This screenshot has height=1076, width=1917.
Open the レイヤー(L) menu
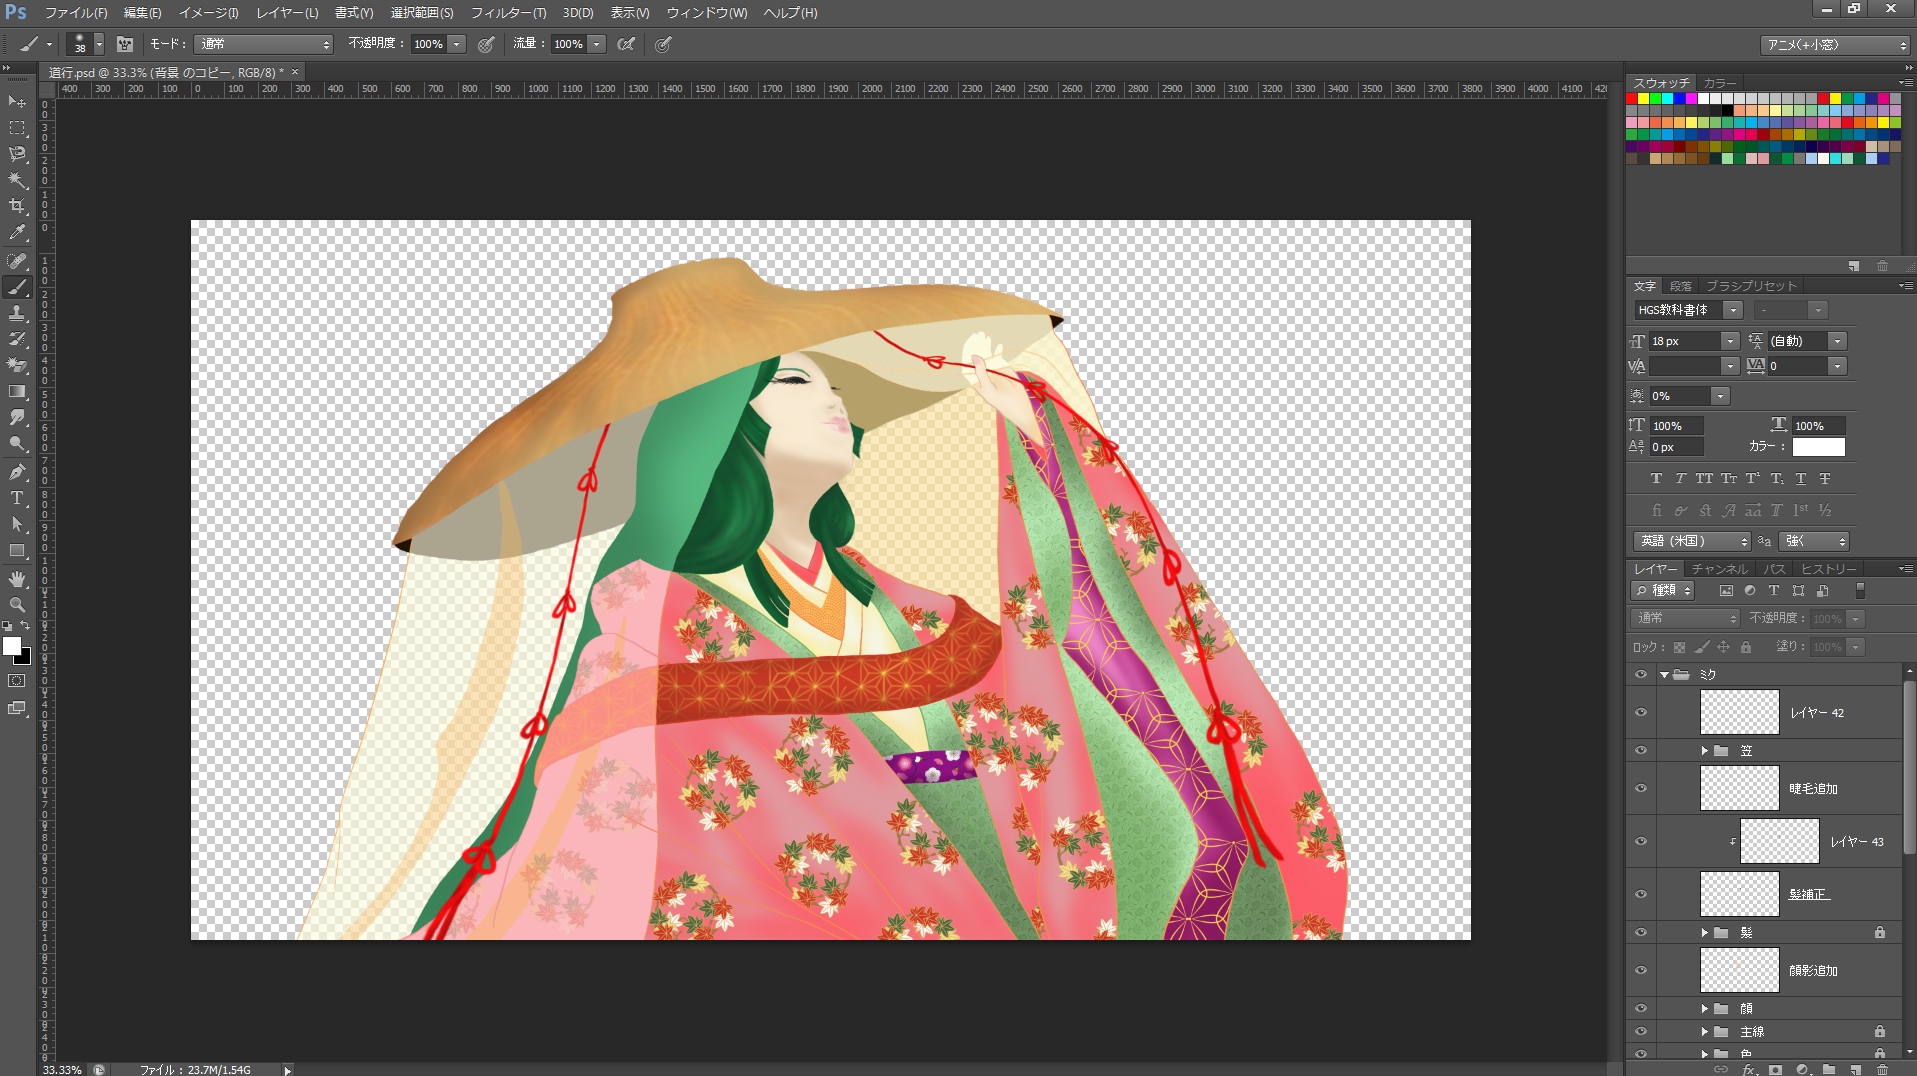click(x=287, y=13)
